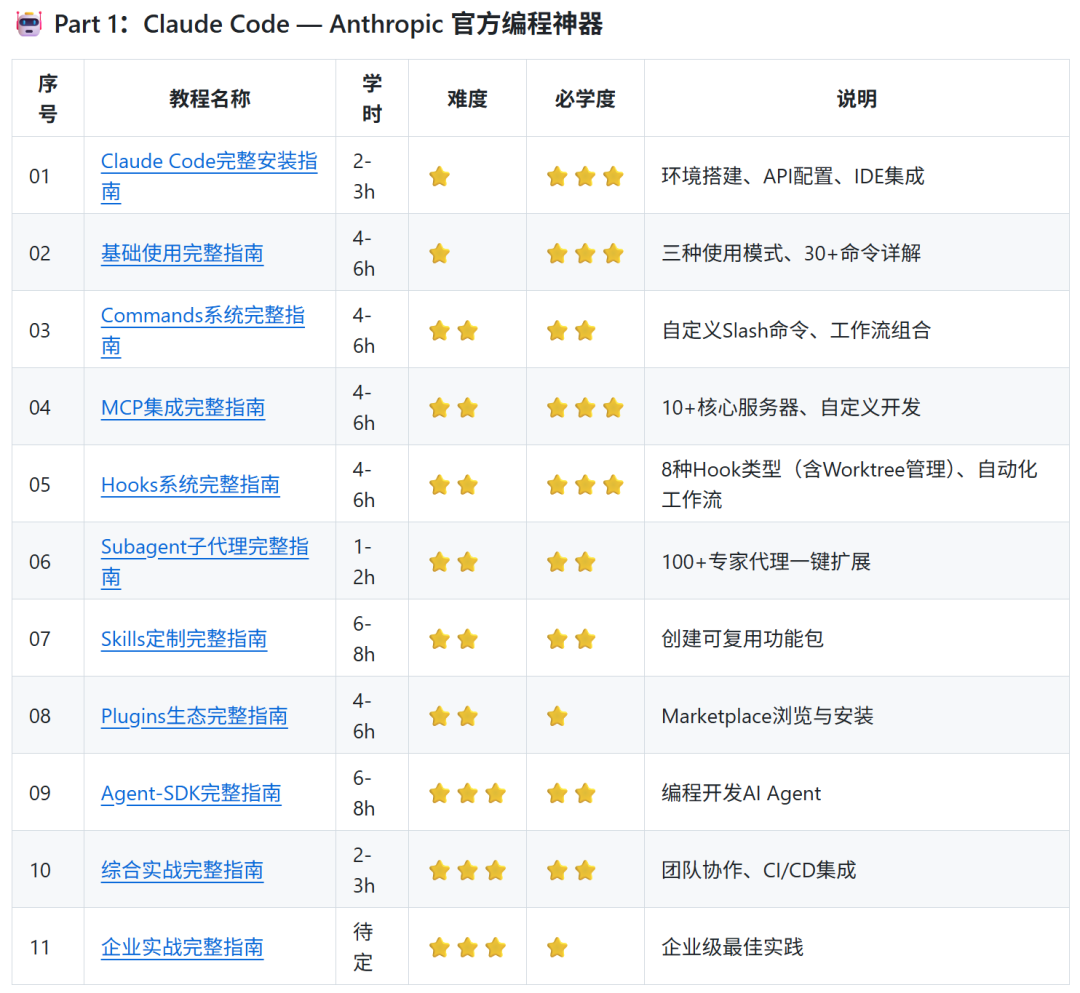The image size is (1080, 993).
Task: Select the description 团队协作、CI/CD集成
Action: click(x=758, y=870)
